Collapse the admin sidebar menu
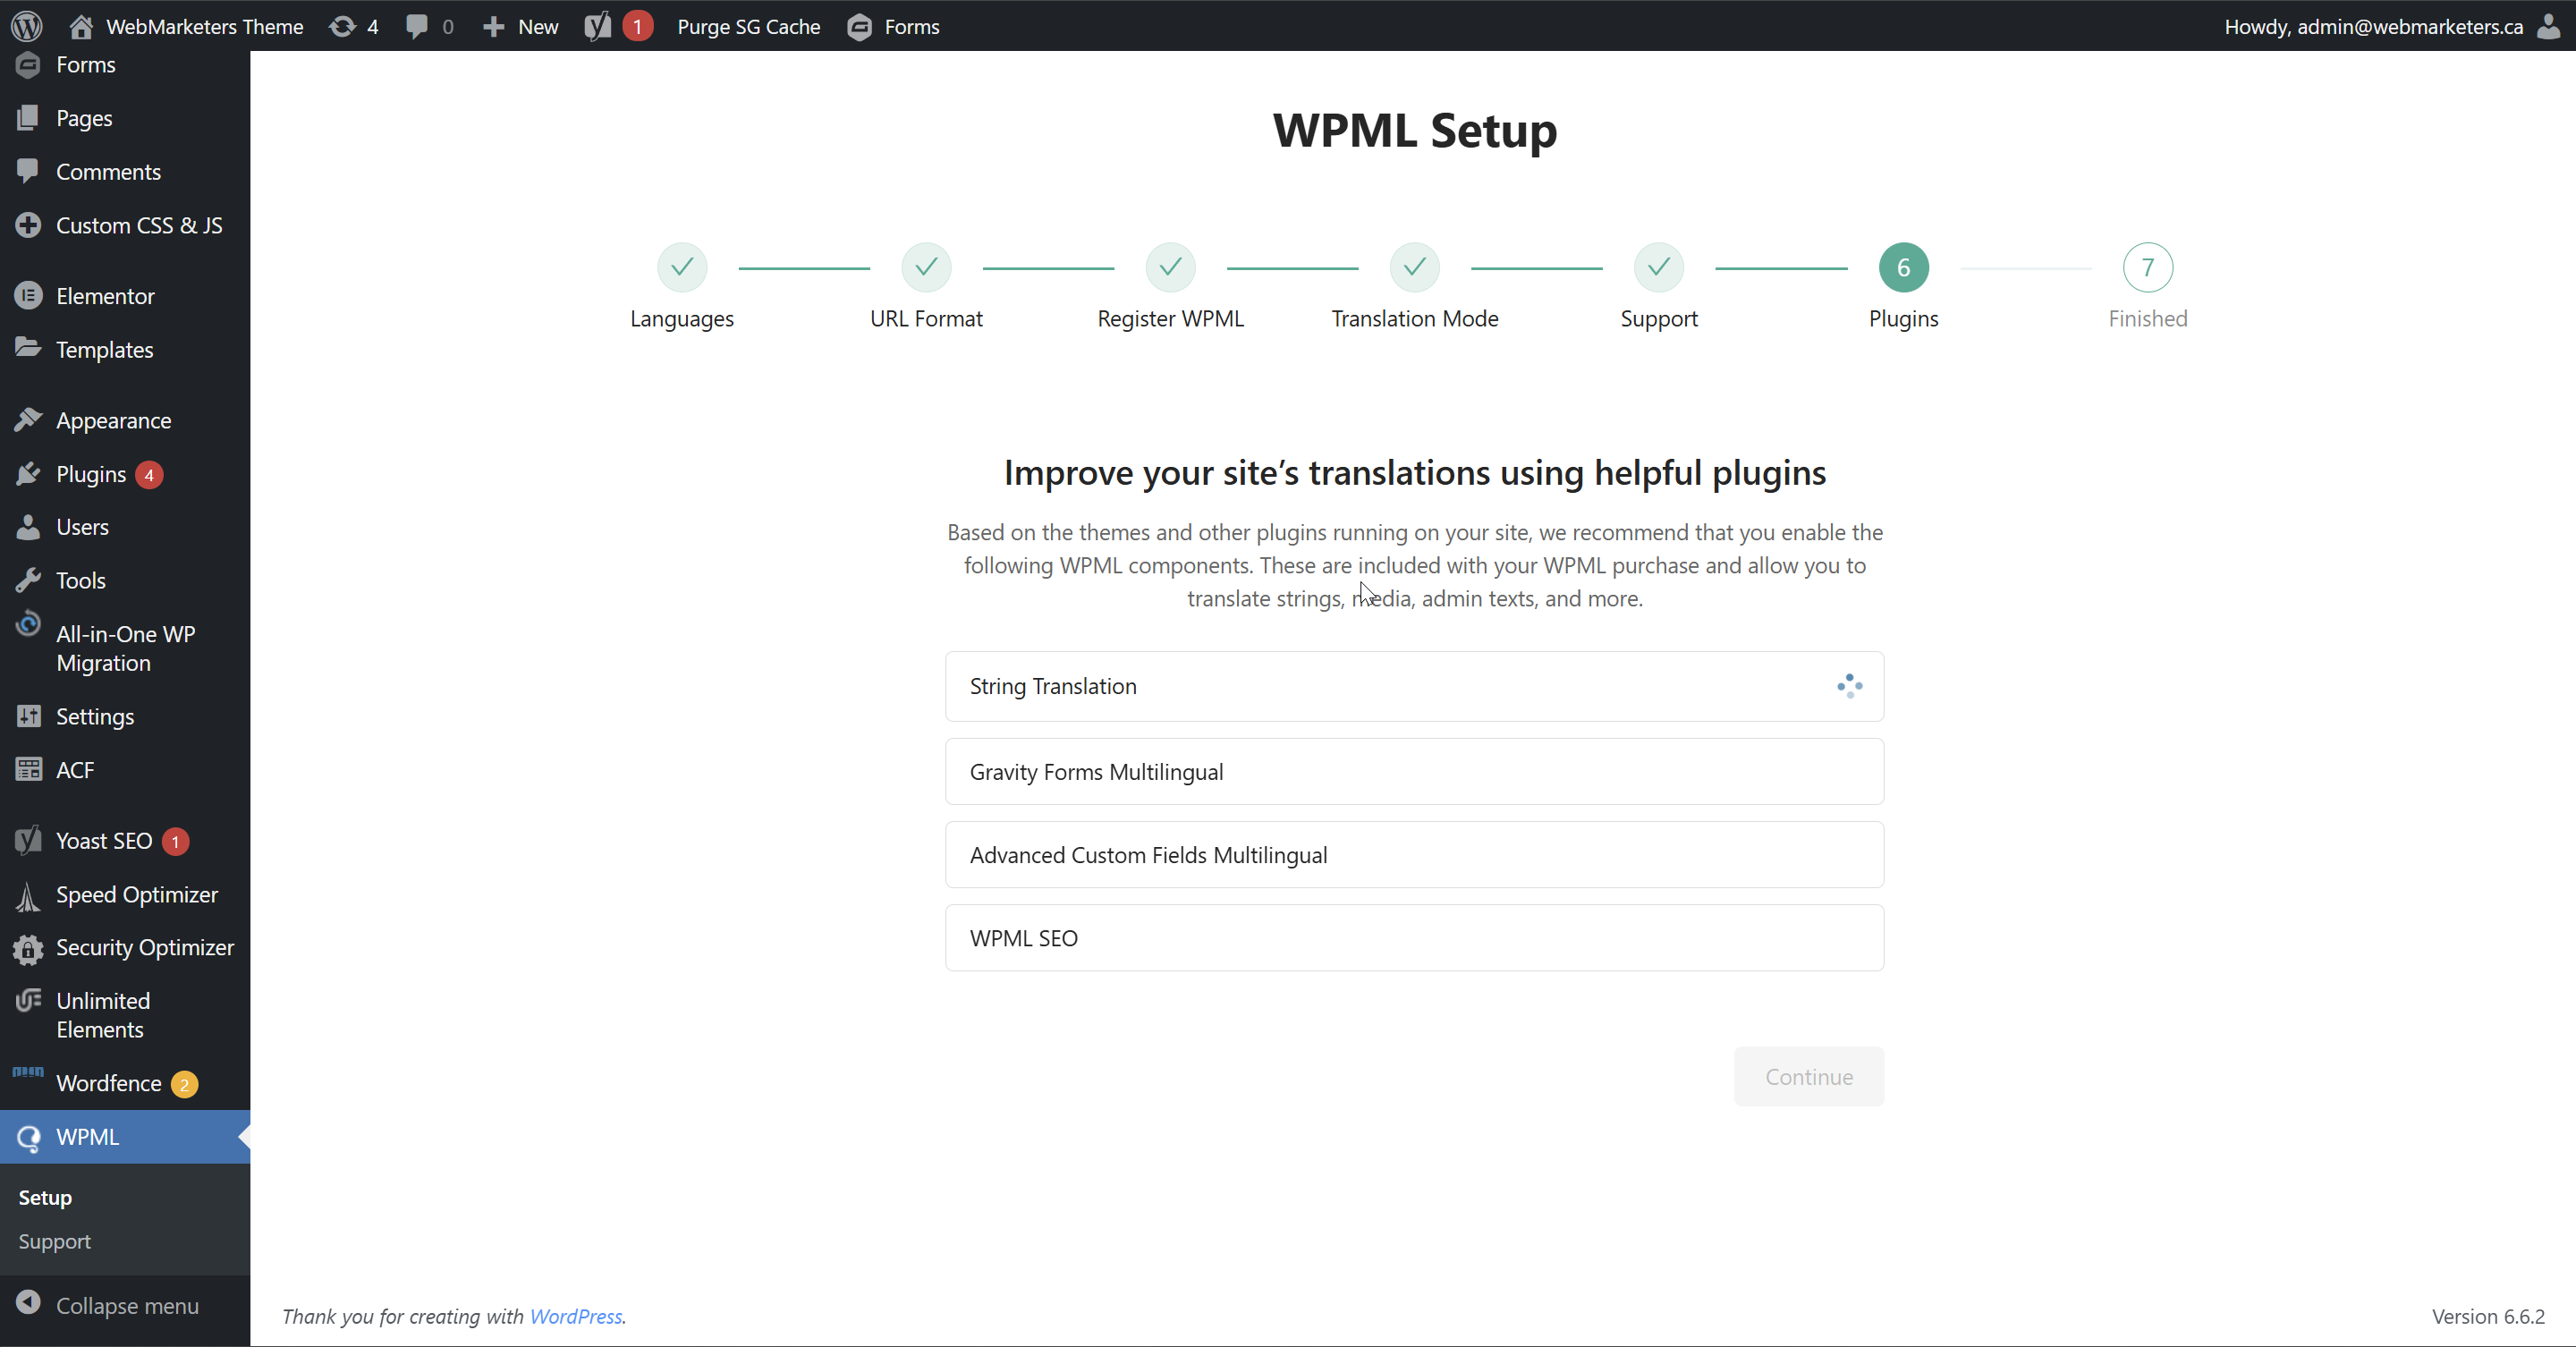This screenshot has width=2576, height=1347. (126, 1305)
